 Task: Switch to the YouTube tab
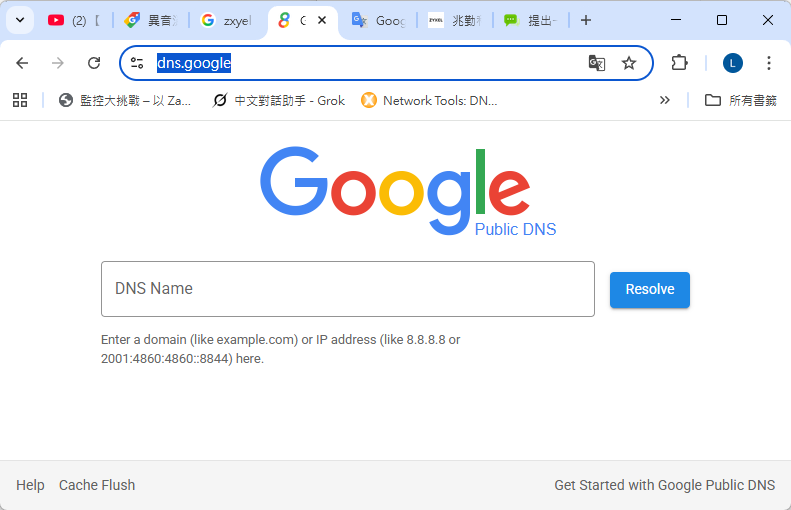[76, 20]
